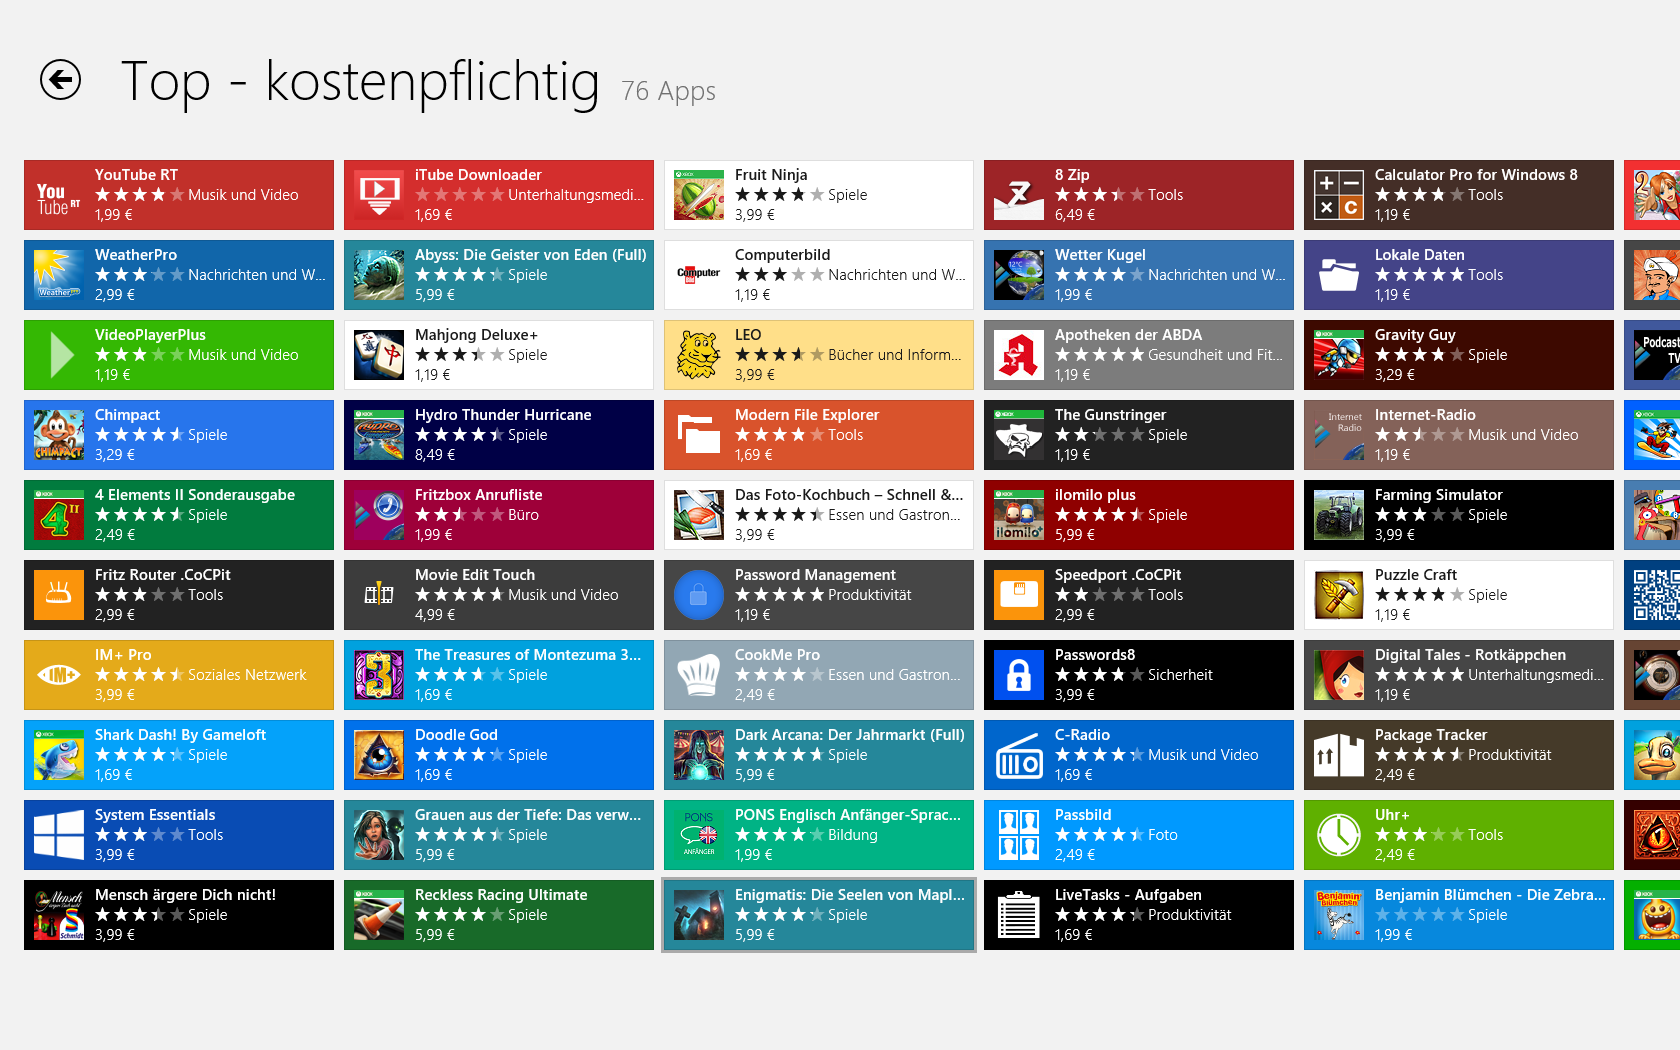Open the Lokale Daten folder icon
This screenshot has height=1050, width=1680.
[1339, 275]
